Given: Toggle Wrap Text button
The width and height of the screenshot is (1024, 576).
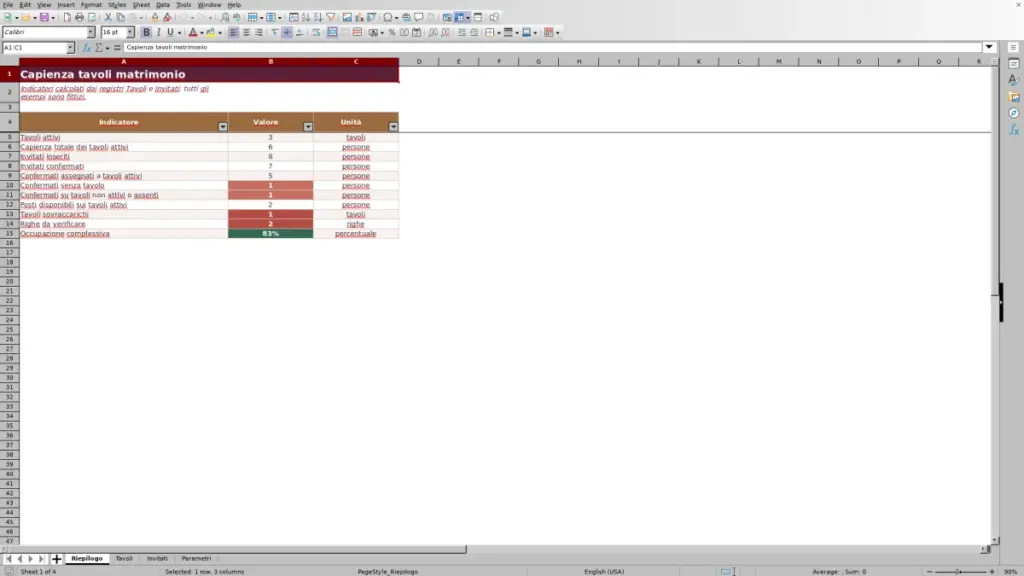Looking at the screenshot, I should (x=316, y=33).
